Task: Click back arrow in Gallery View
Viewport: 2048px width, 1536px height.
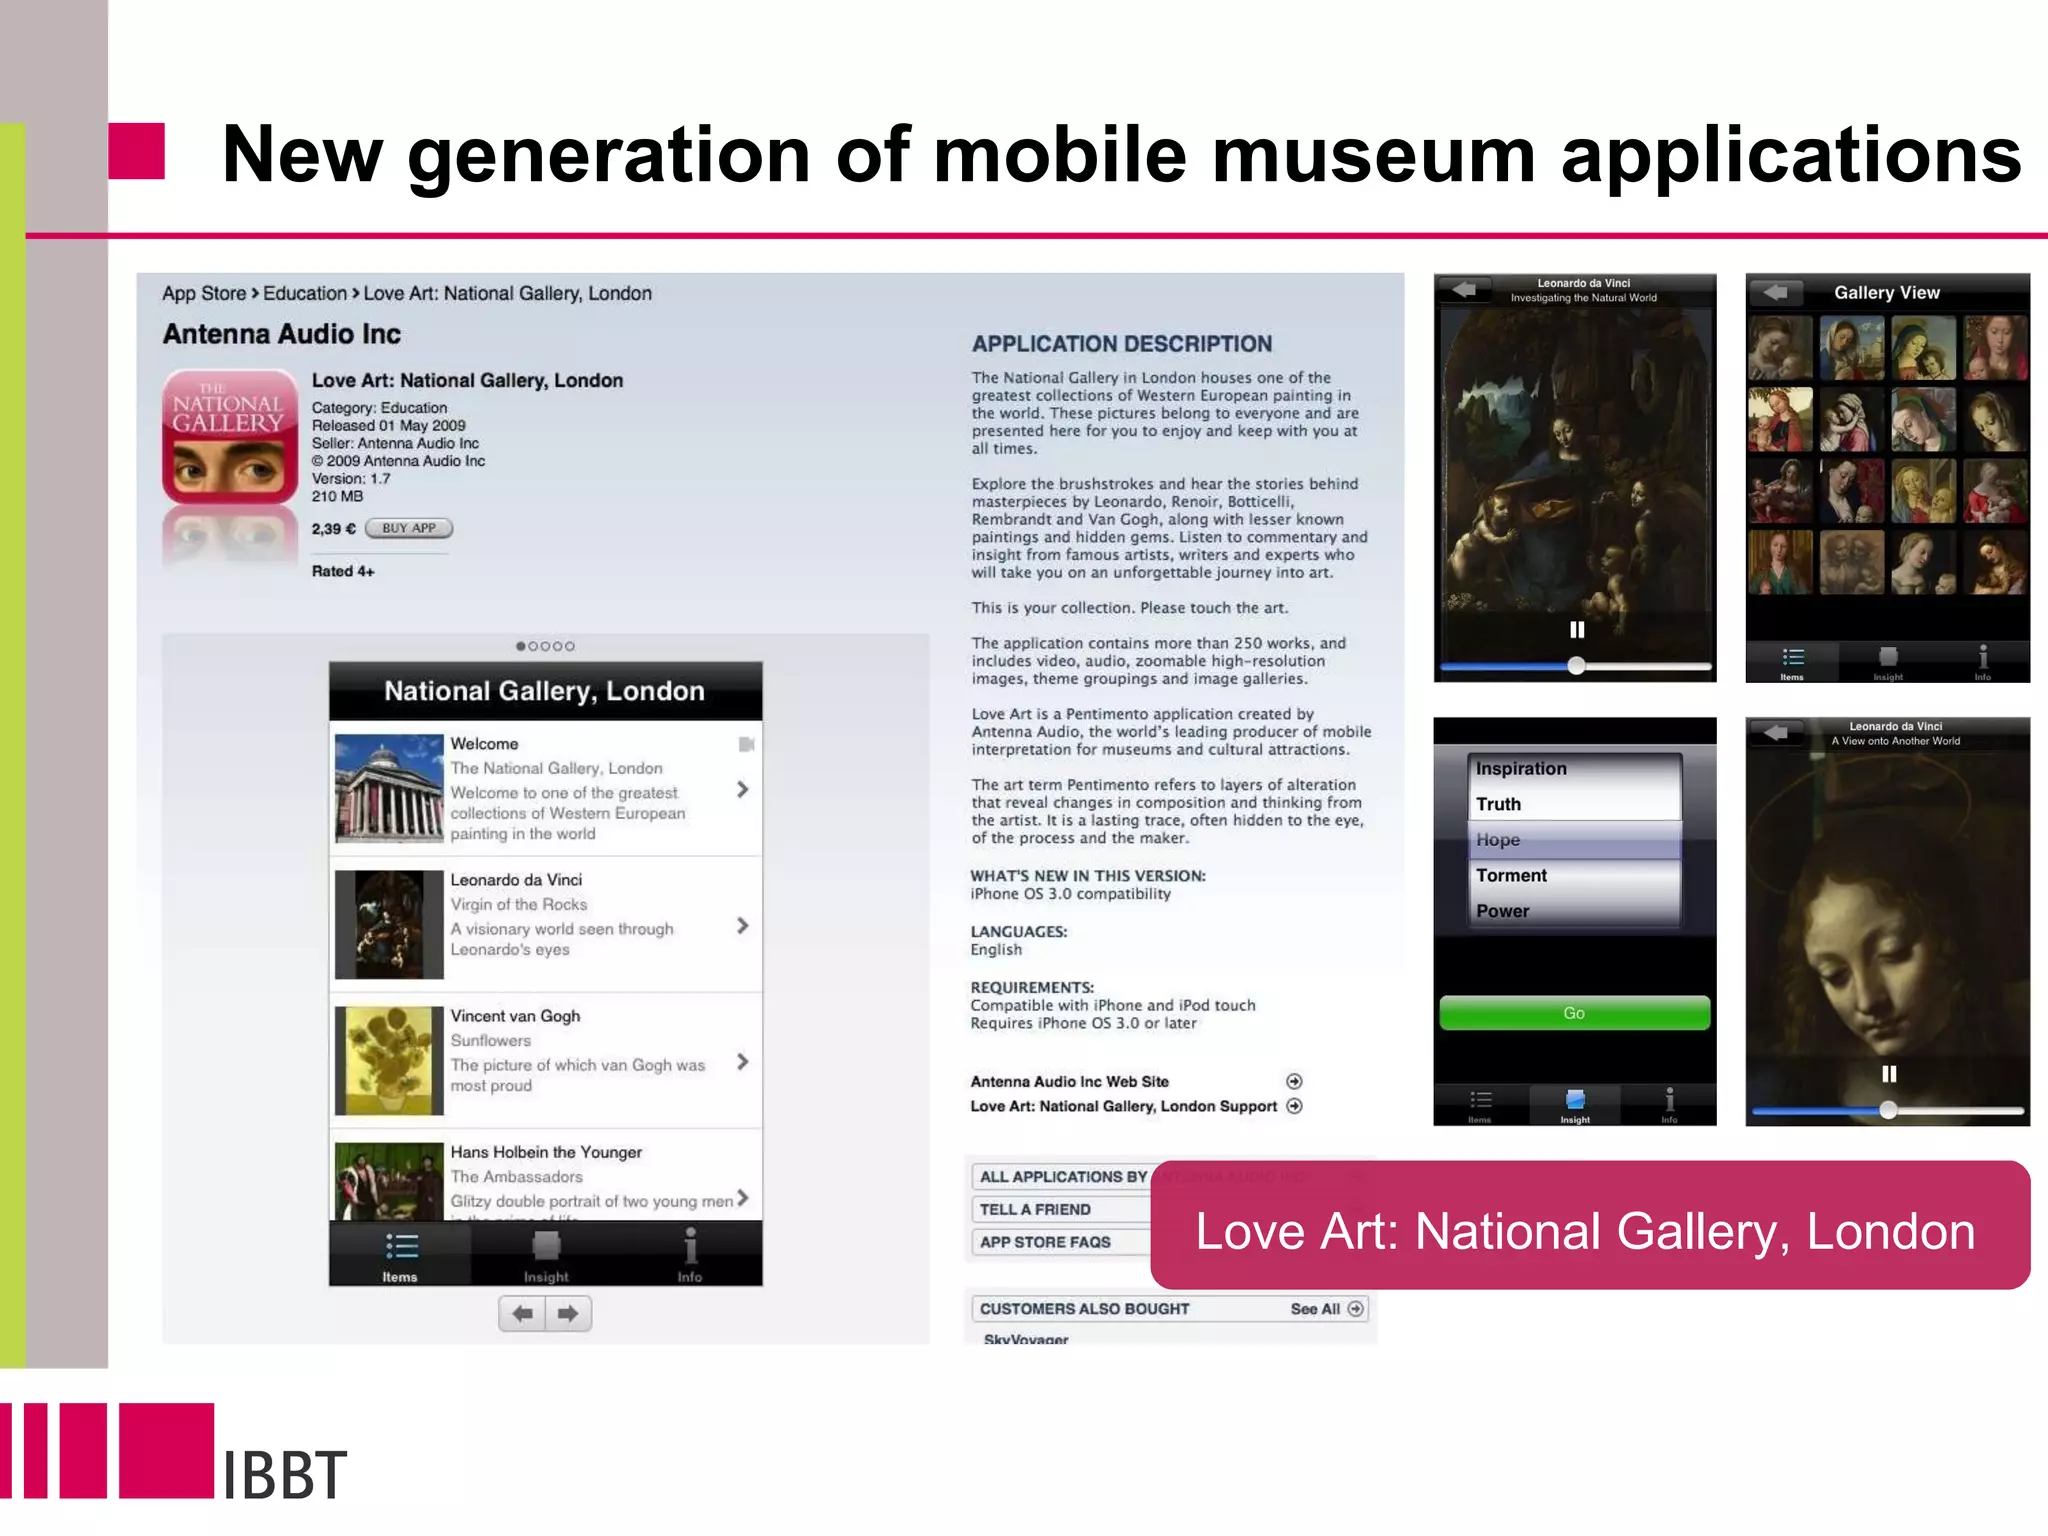Action: pyautogui.click(x=1776, y=292)
